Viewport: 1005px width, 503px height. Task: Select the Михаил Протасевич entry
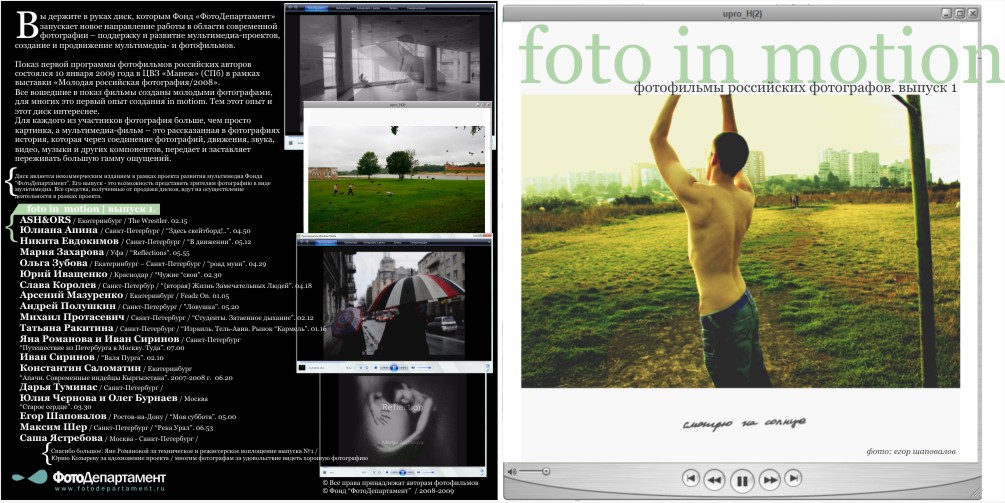coord(166,317)
